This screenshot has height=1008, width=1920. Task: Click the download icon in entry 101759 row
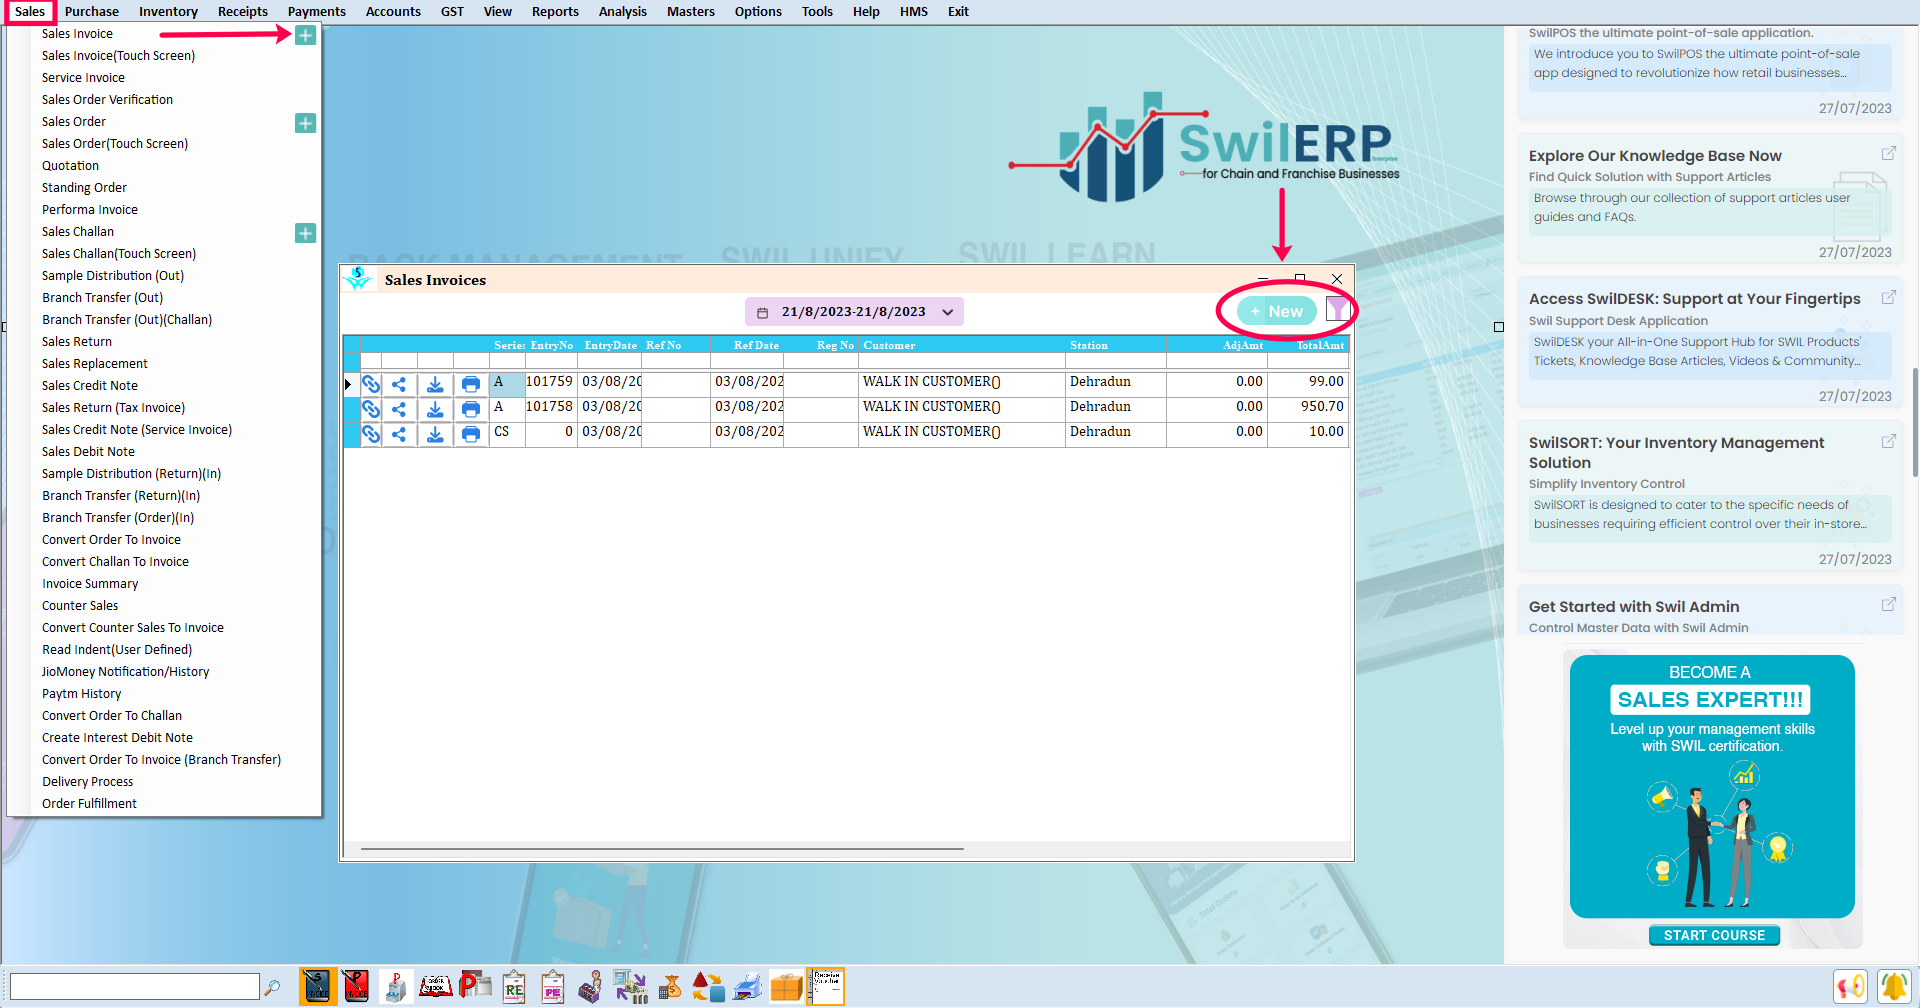[x=435, y=384]
